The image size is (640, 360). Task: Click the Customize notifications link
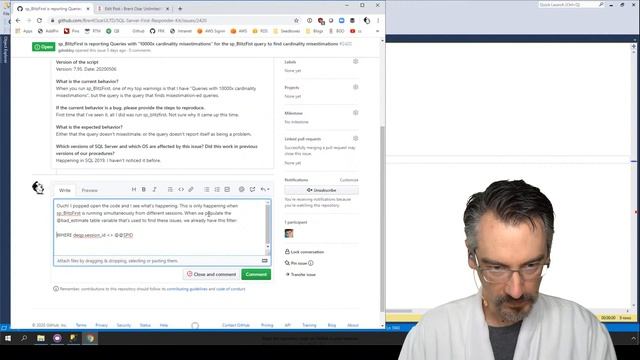pyautogui.click(x=349, y=180)
